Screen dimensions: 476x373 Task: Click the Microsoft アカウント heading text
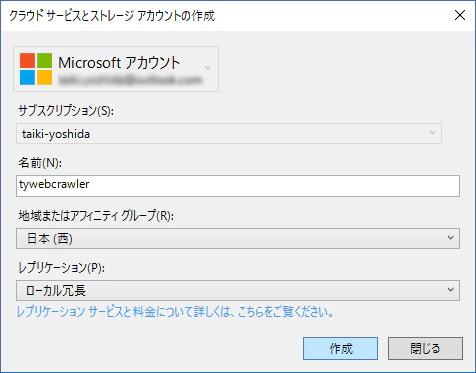point(119,63)
